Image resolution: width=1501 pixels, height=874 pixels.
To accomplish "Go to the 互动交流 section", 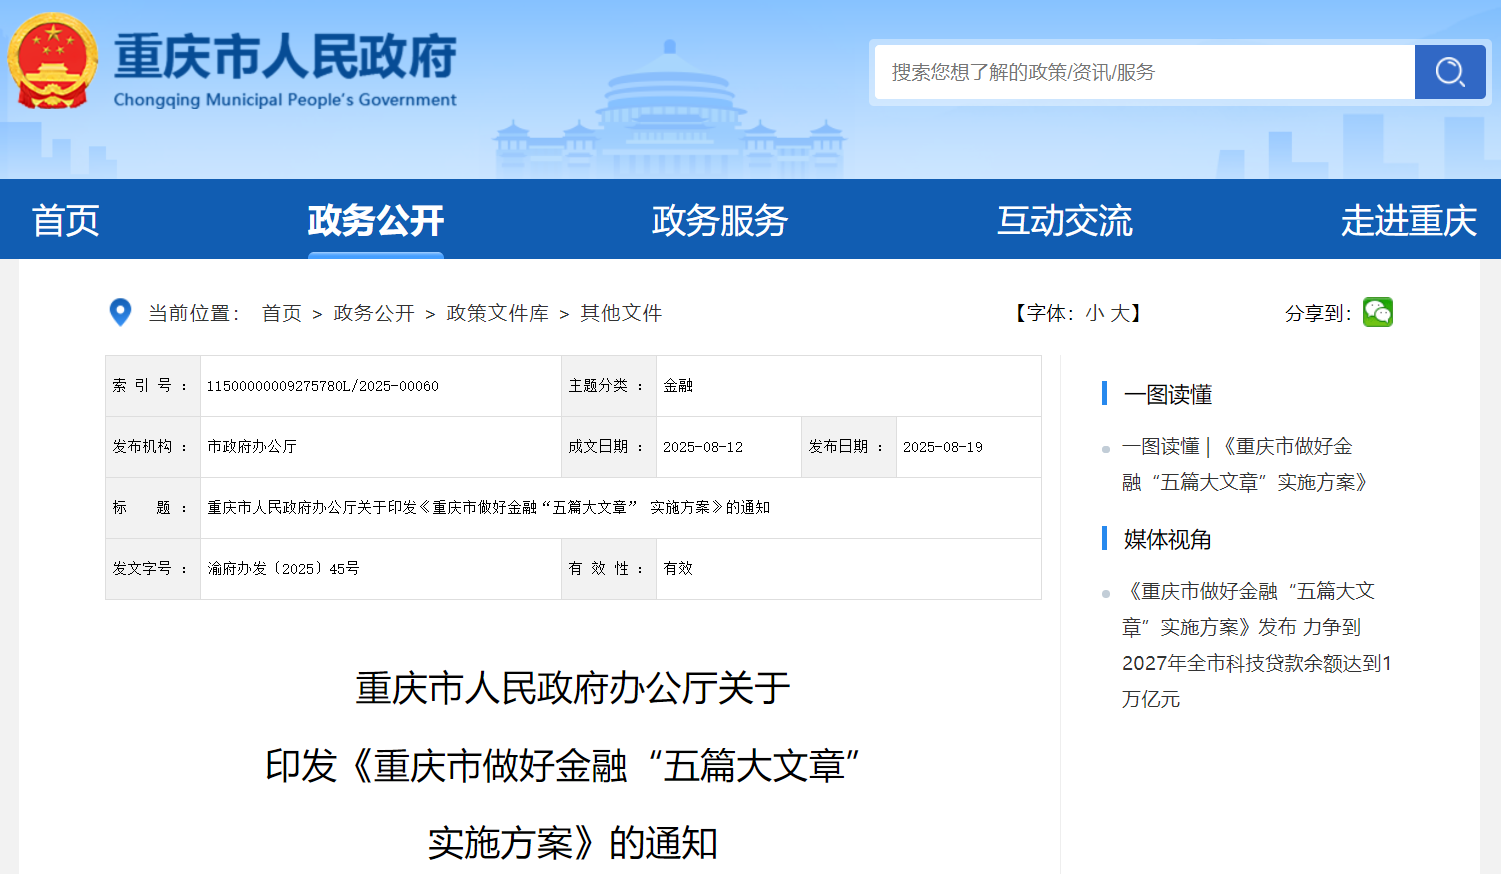I will (1064, 220).
